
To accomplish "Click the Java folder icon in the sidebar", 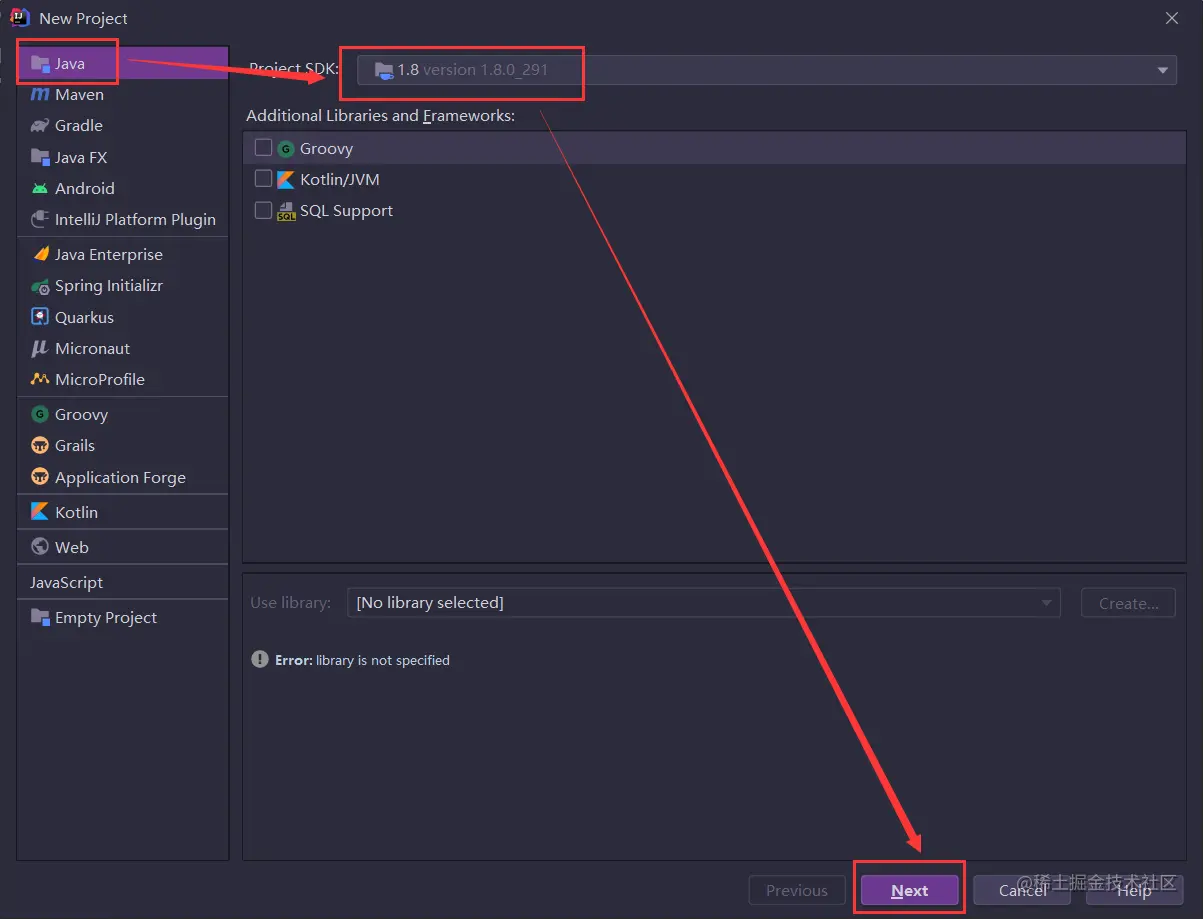I will pyautogui.click(x=40, y=64).
